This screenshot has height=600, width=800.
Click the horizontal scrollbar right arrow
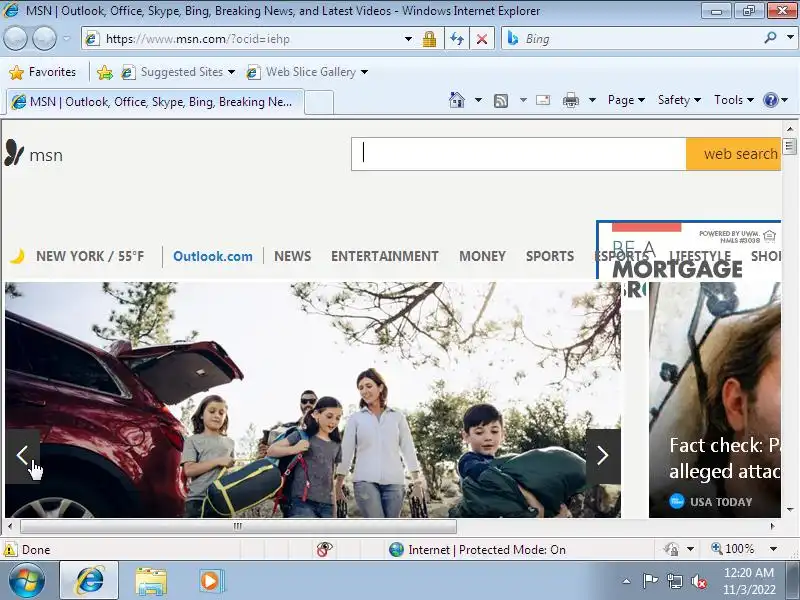point(773,526)
